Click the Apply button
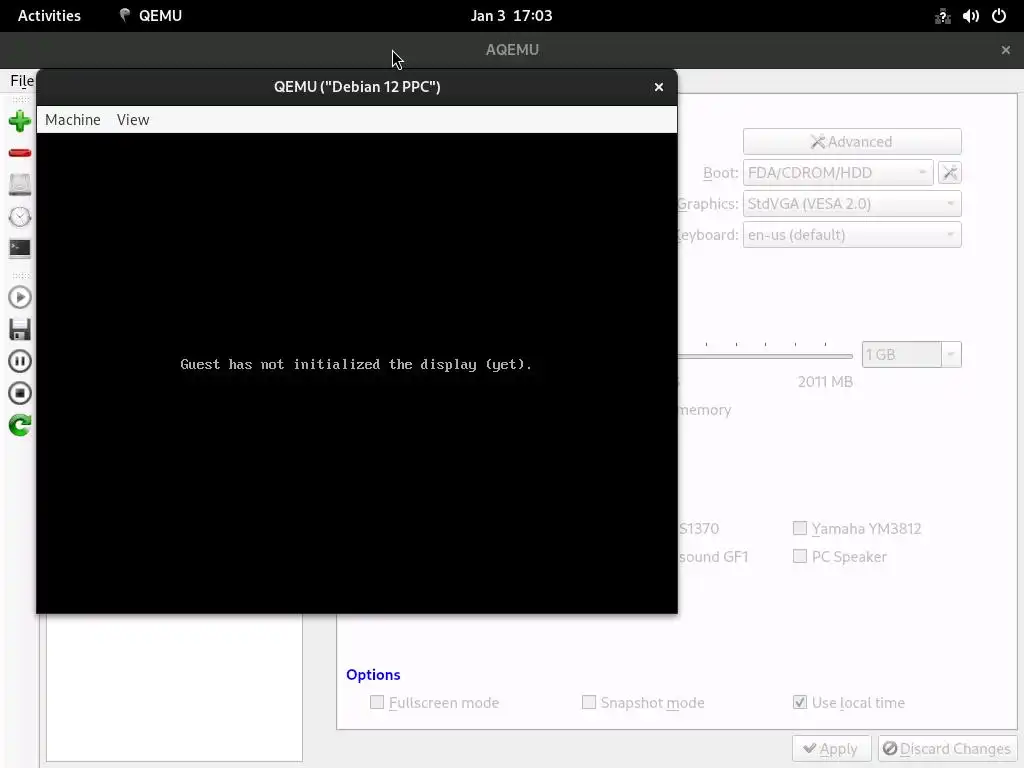This screenshot has width=1024, height=768. pyautogui.click(x=831, y=748)
